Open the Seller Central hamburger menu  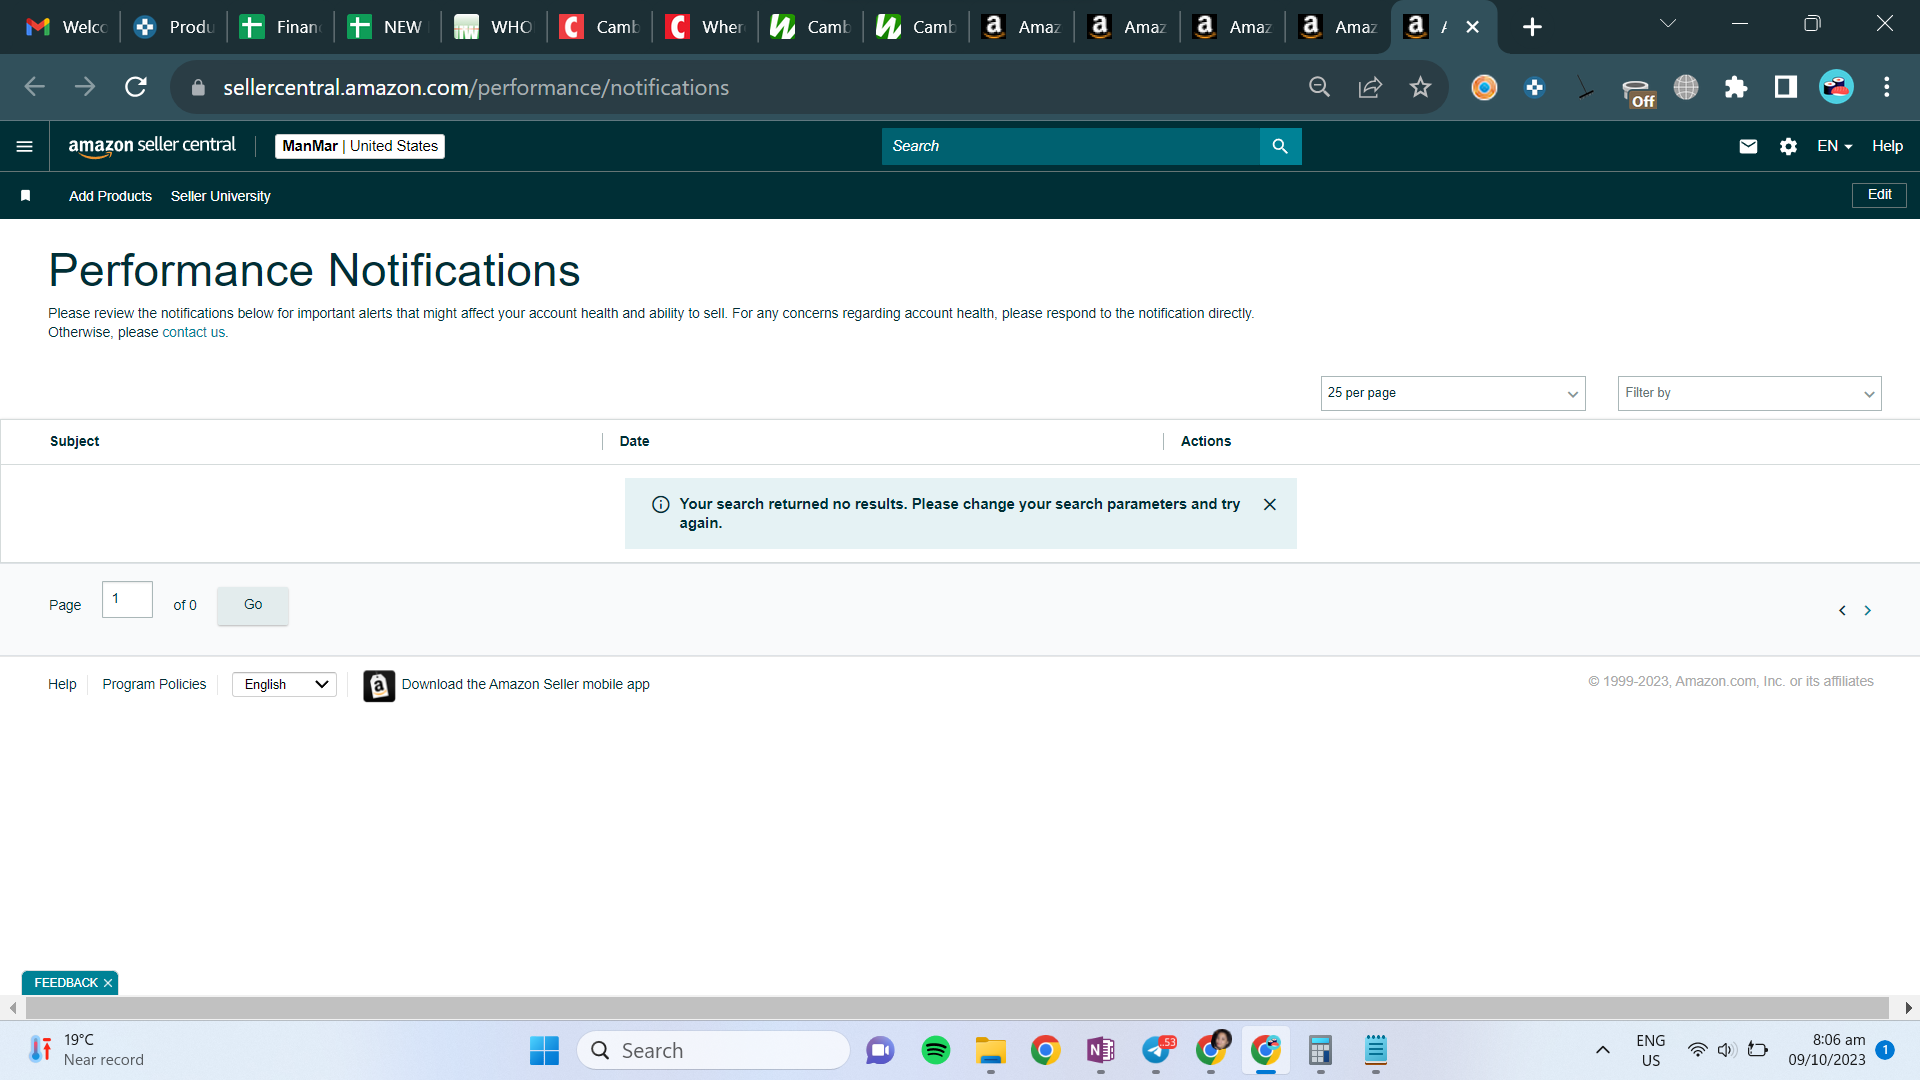(25, 146)
